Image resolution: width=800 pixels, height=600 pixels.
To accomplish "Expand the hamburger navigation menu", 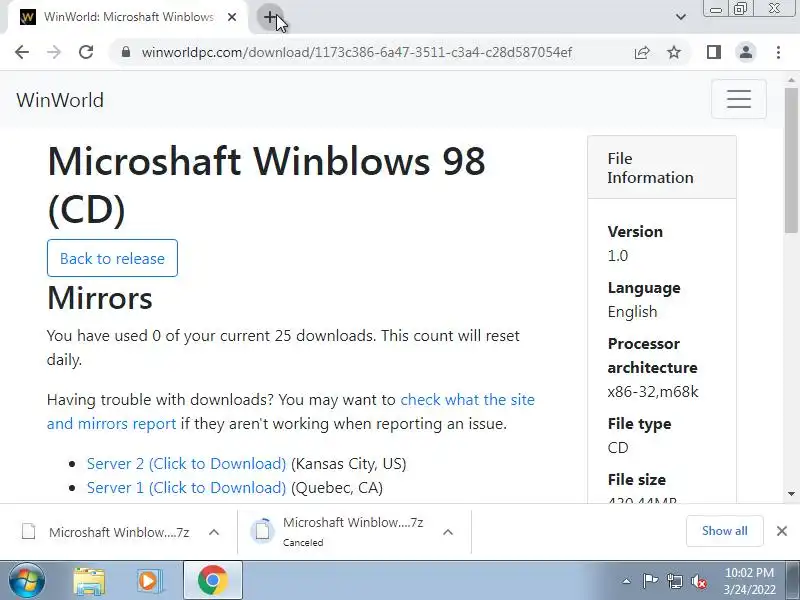I will 739,99.
